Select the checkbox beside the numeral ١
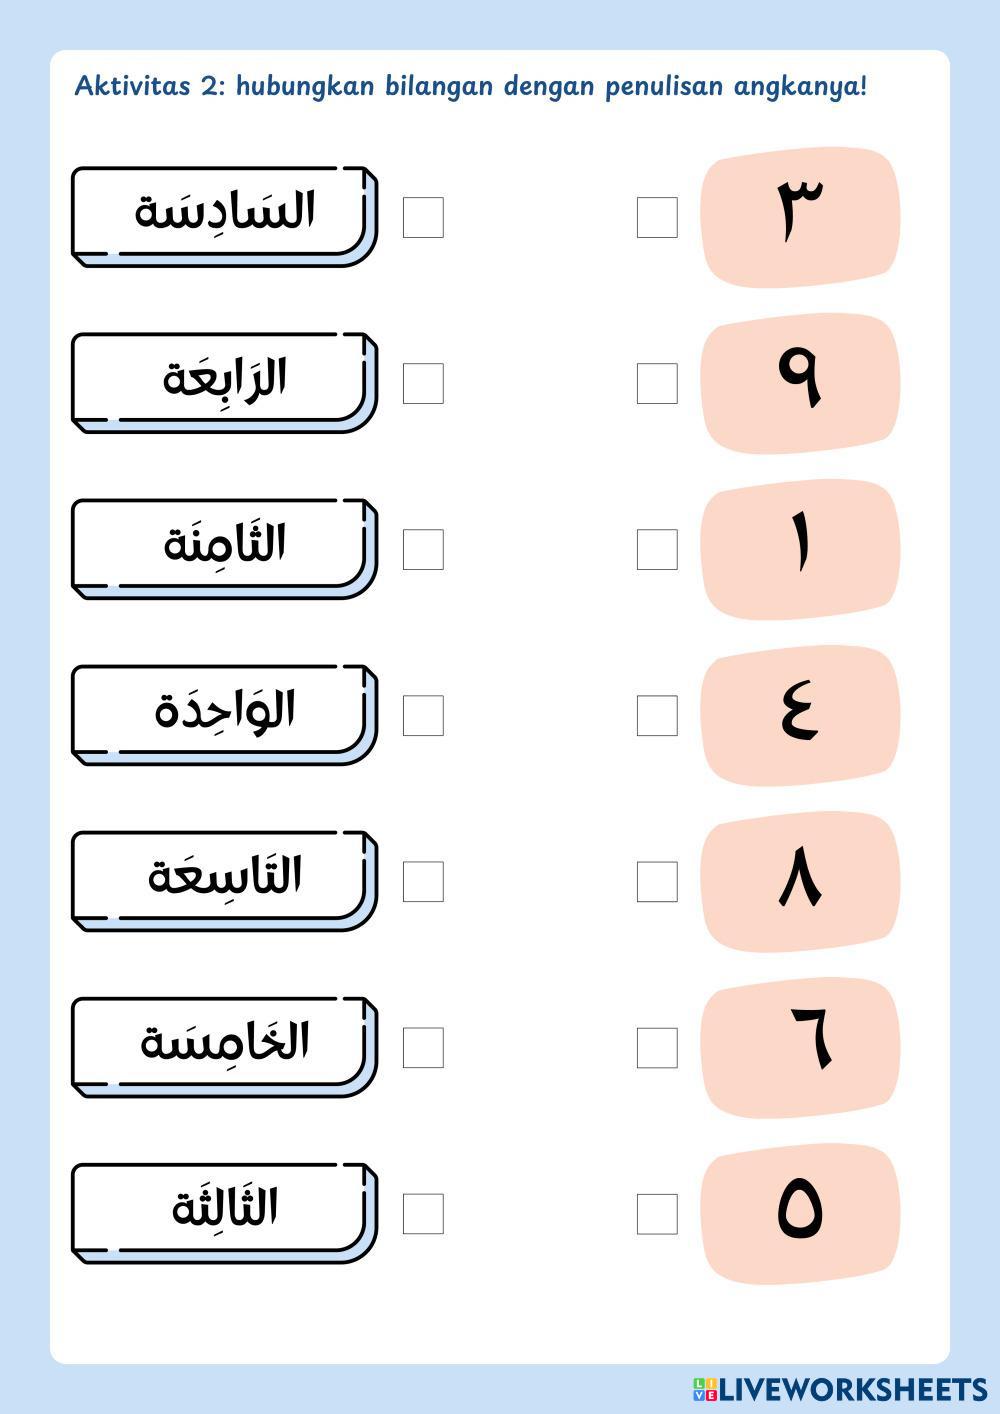Viewport: 1000px width, 1414px height. (657, 549)
